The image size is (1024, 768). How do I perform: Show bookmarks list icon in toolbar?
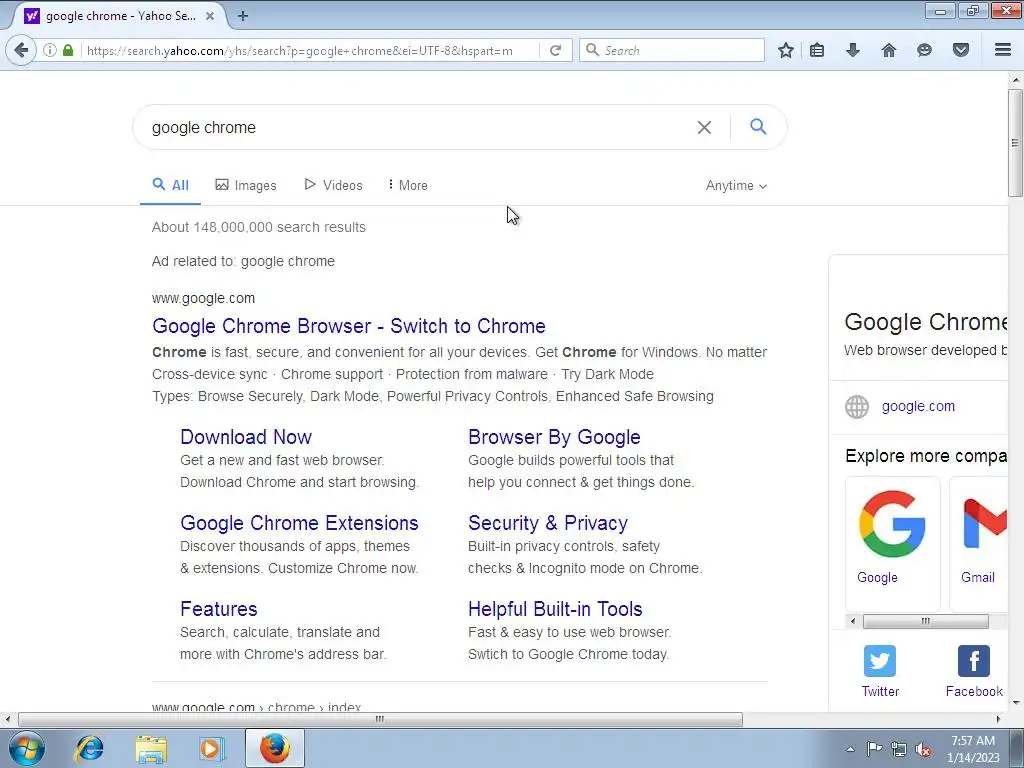coord(817,50)
